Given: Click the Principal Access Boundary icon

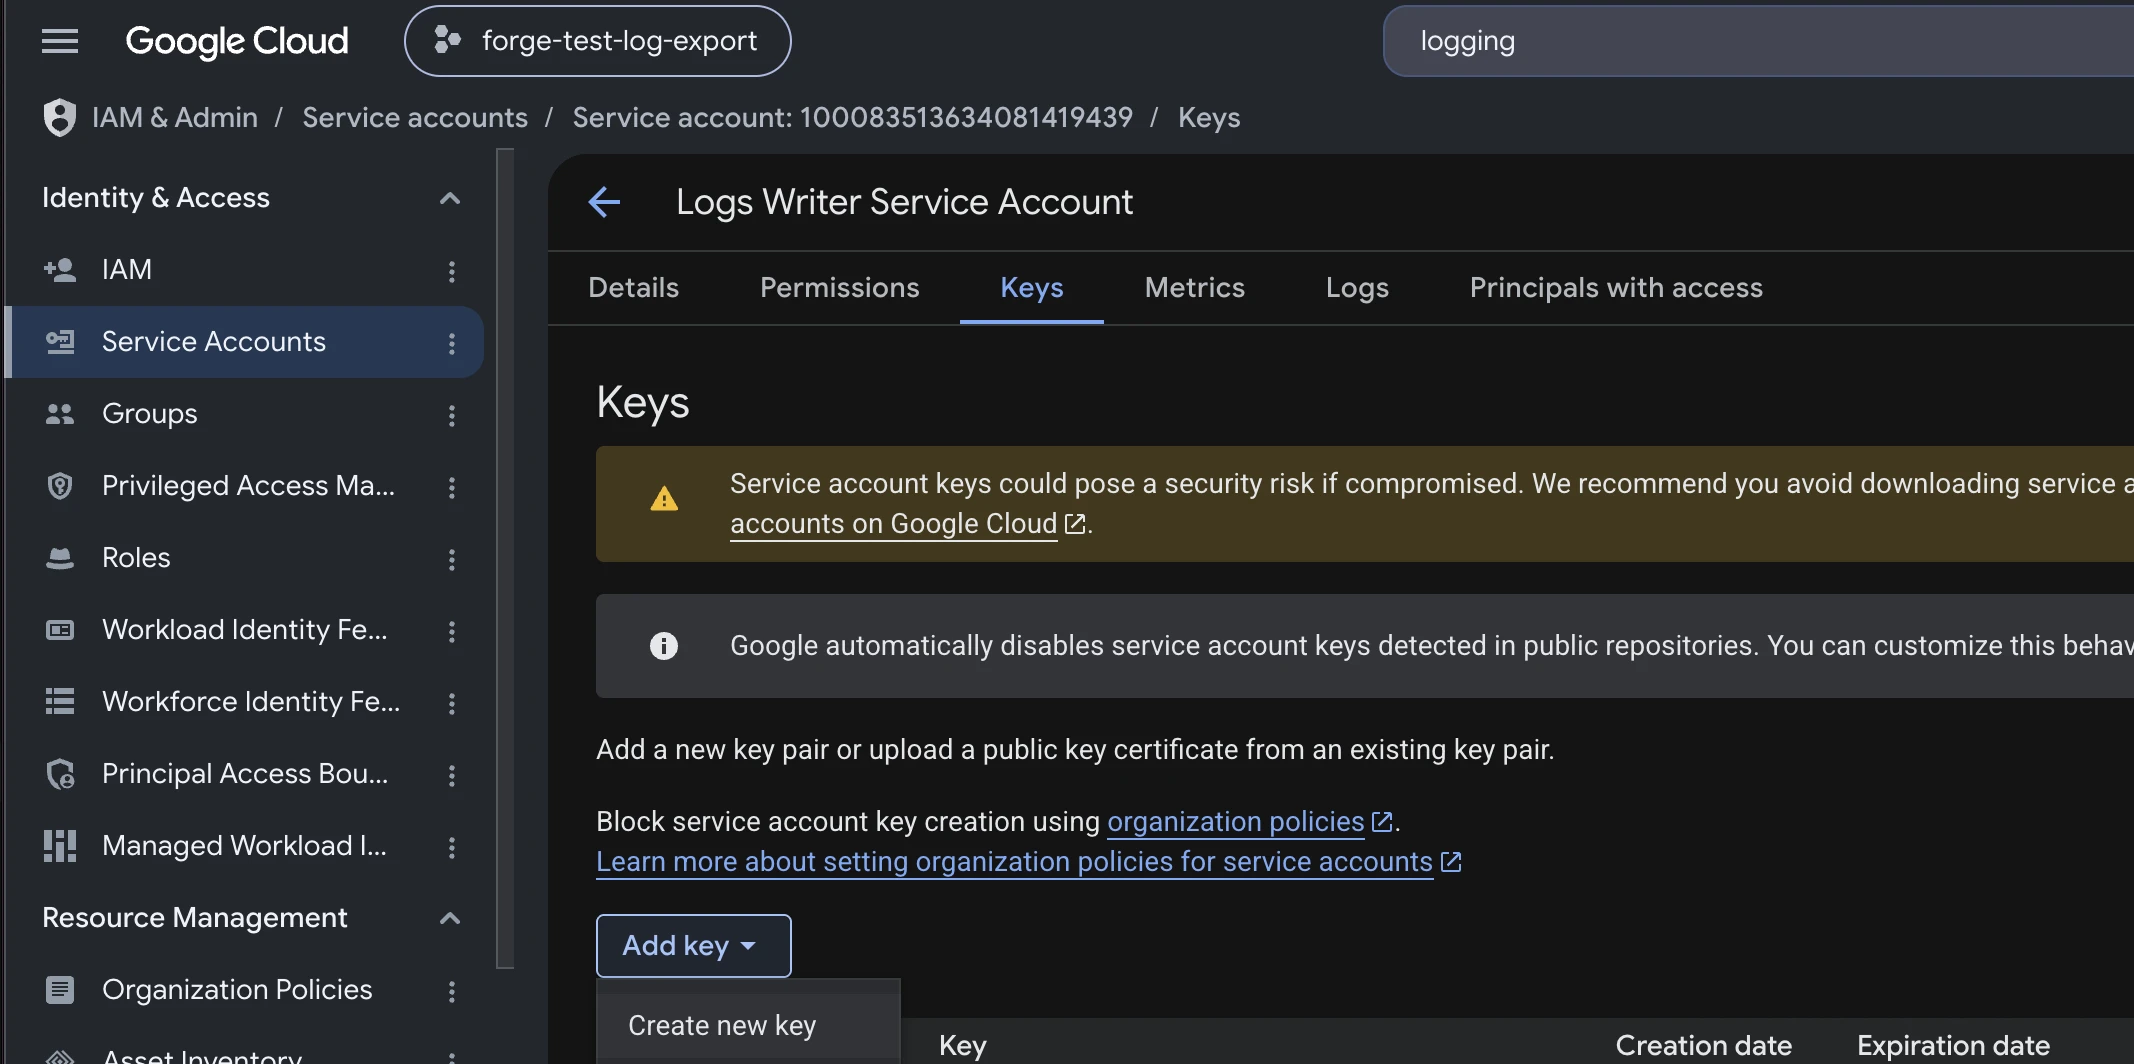Looking at the screenshot, I should (x=60, y=774).
